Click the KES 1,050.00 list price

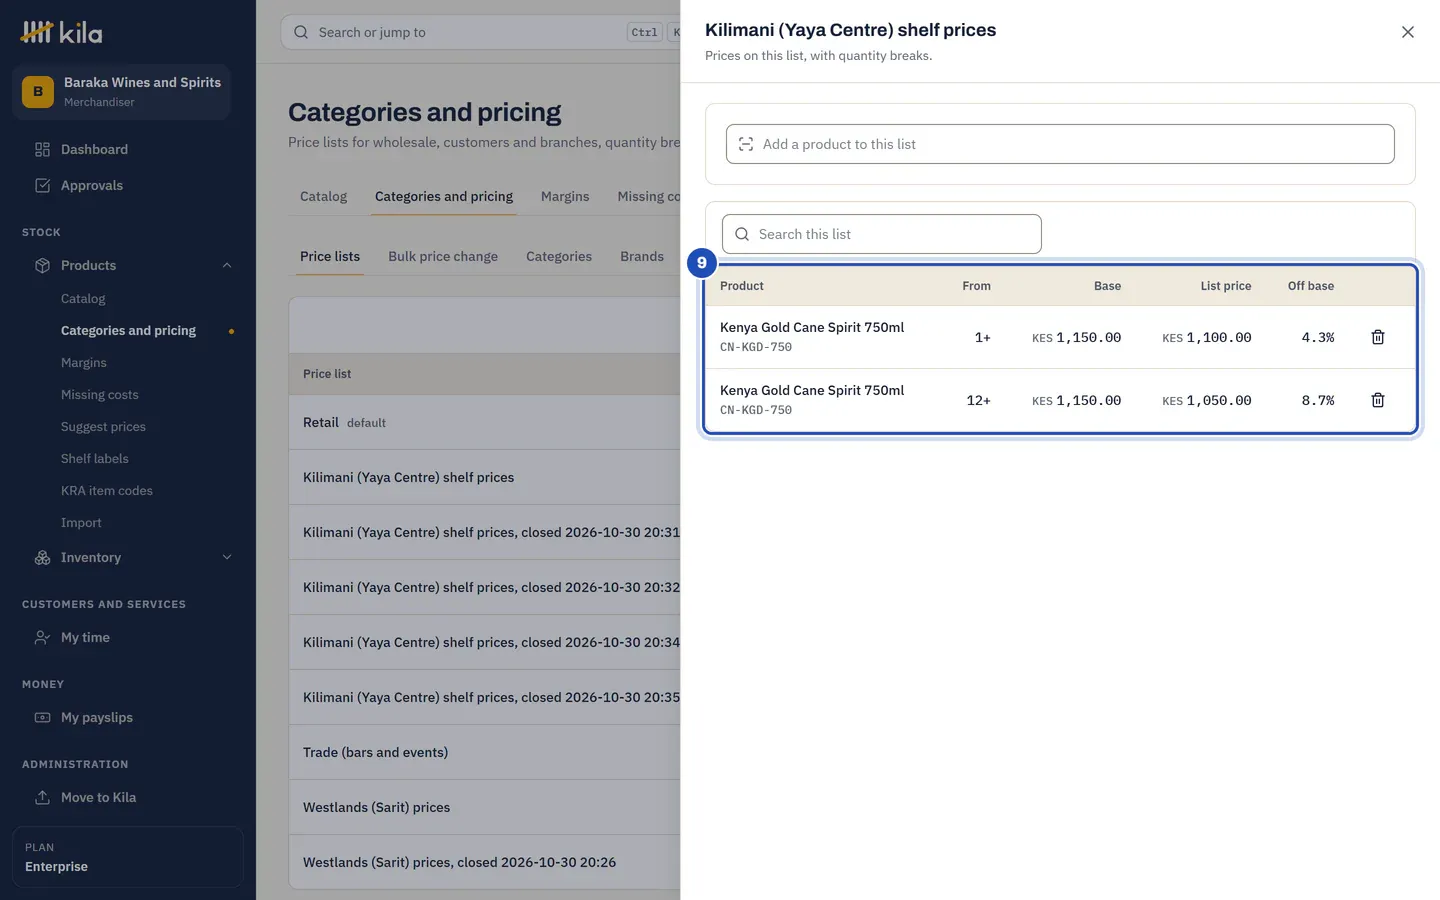click(1206, 401)
